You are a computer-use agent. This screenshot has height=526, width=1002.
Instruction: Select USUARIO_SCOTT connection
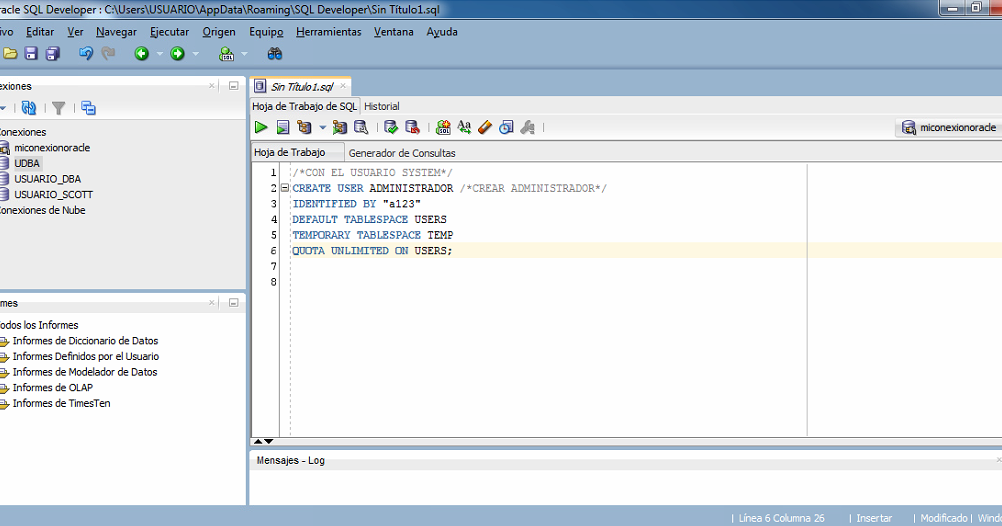(x=54, y=194)
